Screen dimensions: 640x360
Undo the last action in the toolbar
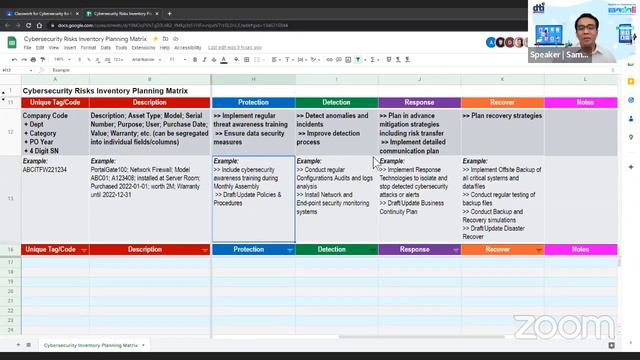tap(14, 60)
